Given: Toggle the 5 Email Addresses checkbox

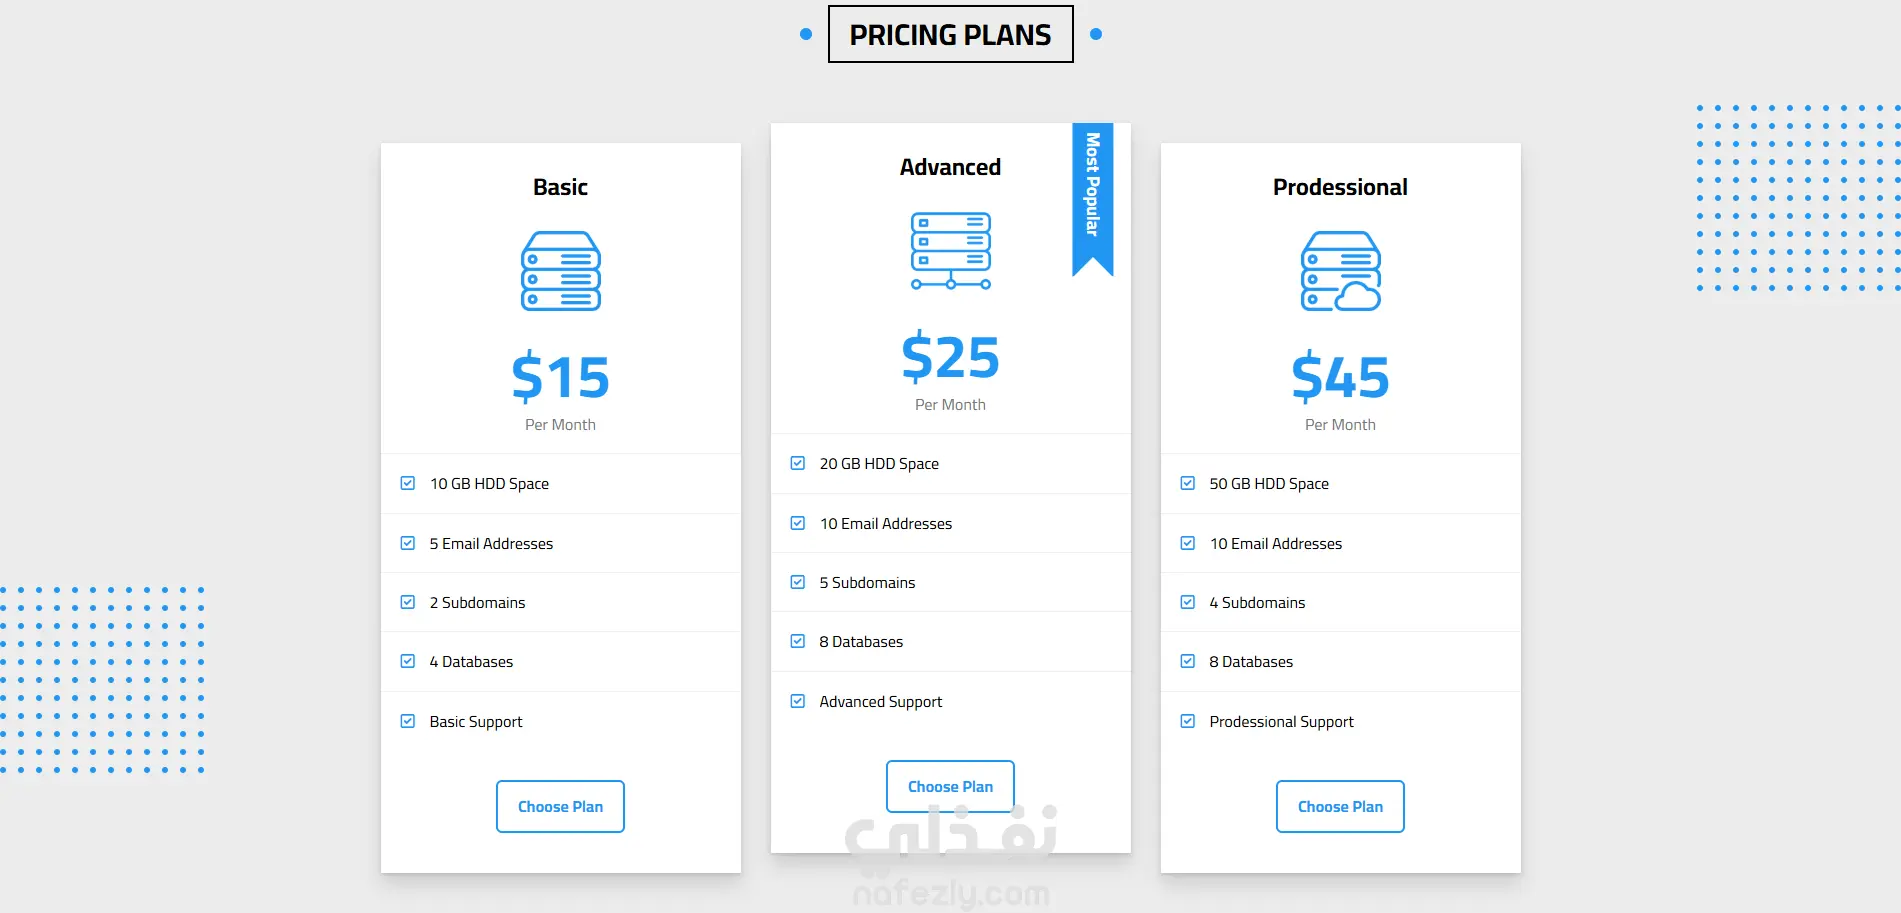Looking at the screenshot, I should pos(408,543).
